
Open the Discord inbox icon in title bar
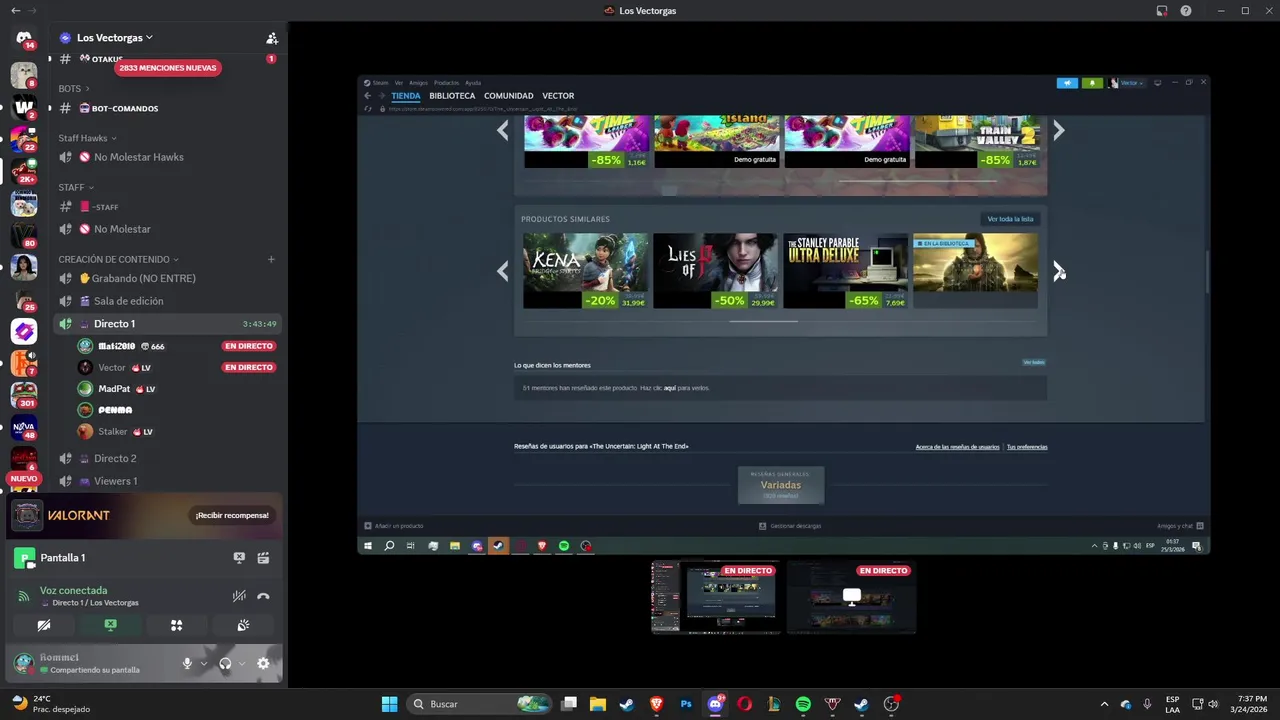pyautogui.click(x=1162, y=10)
